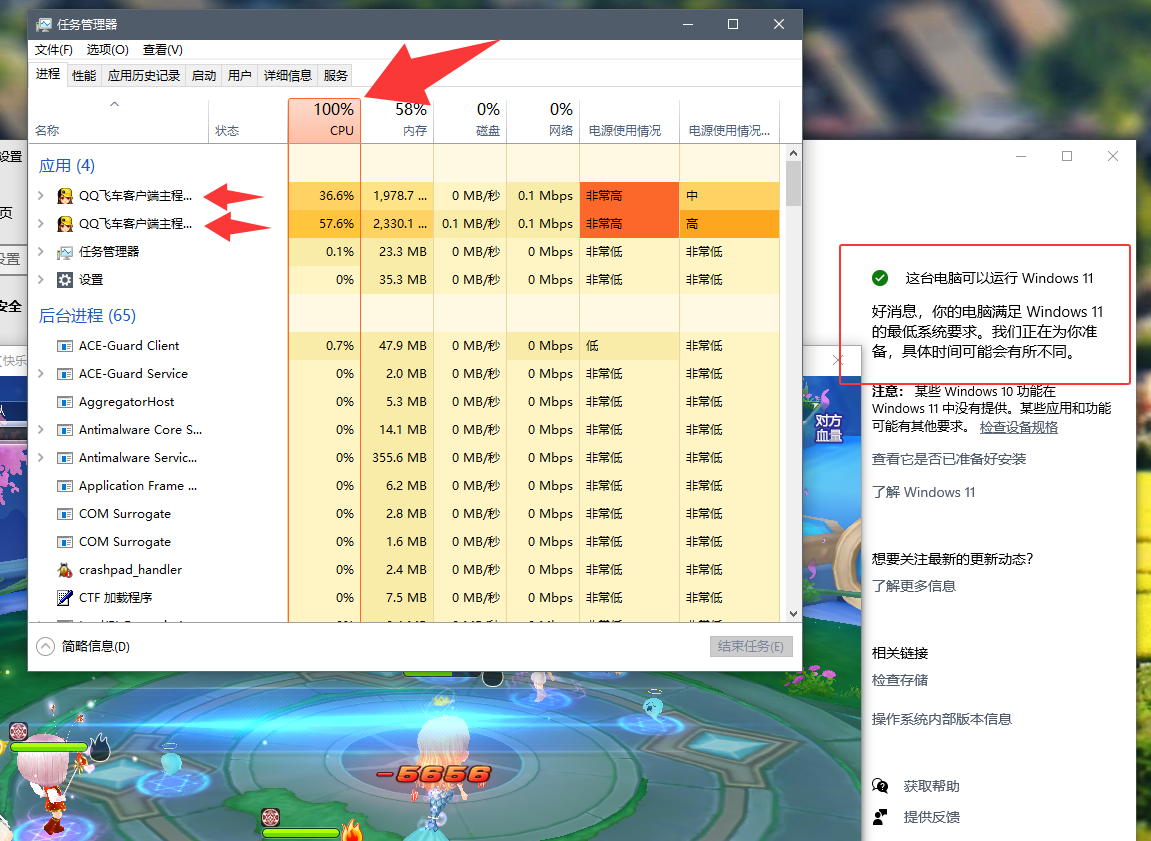Image resolution: width=1151 pixels, height=841 pixels.
Task: Click the CTF 加载程序 pen icon
Action: click(x=65, y=597)
